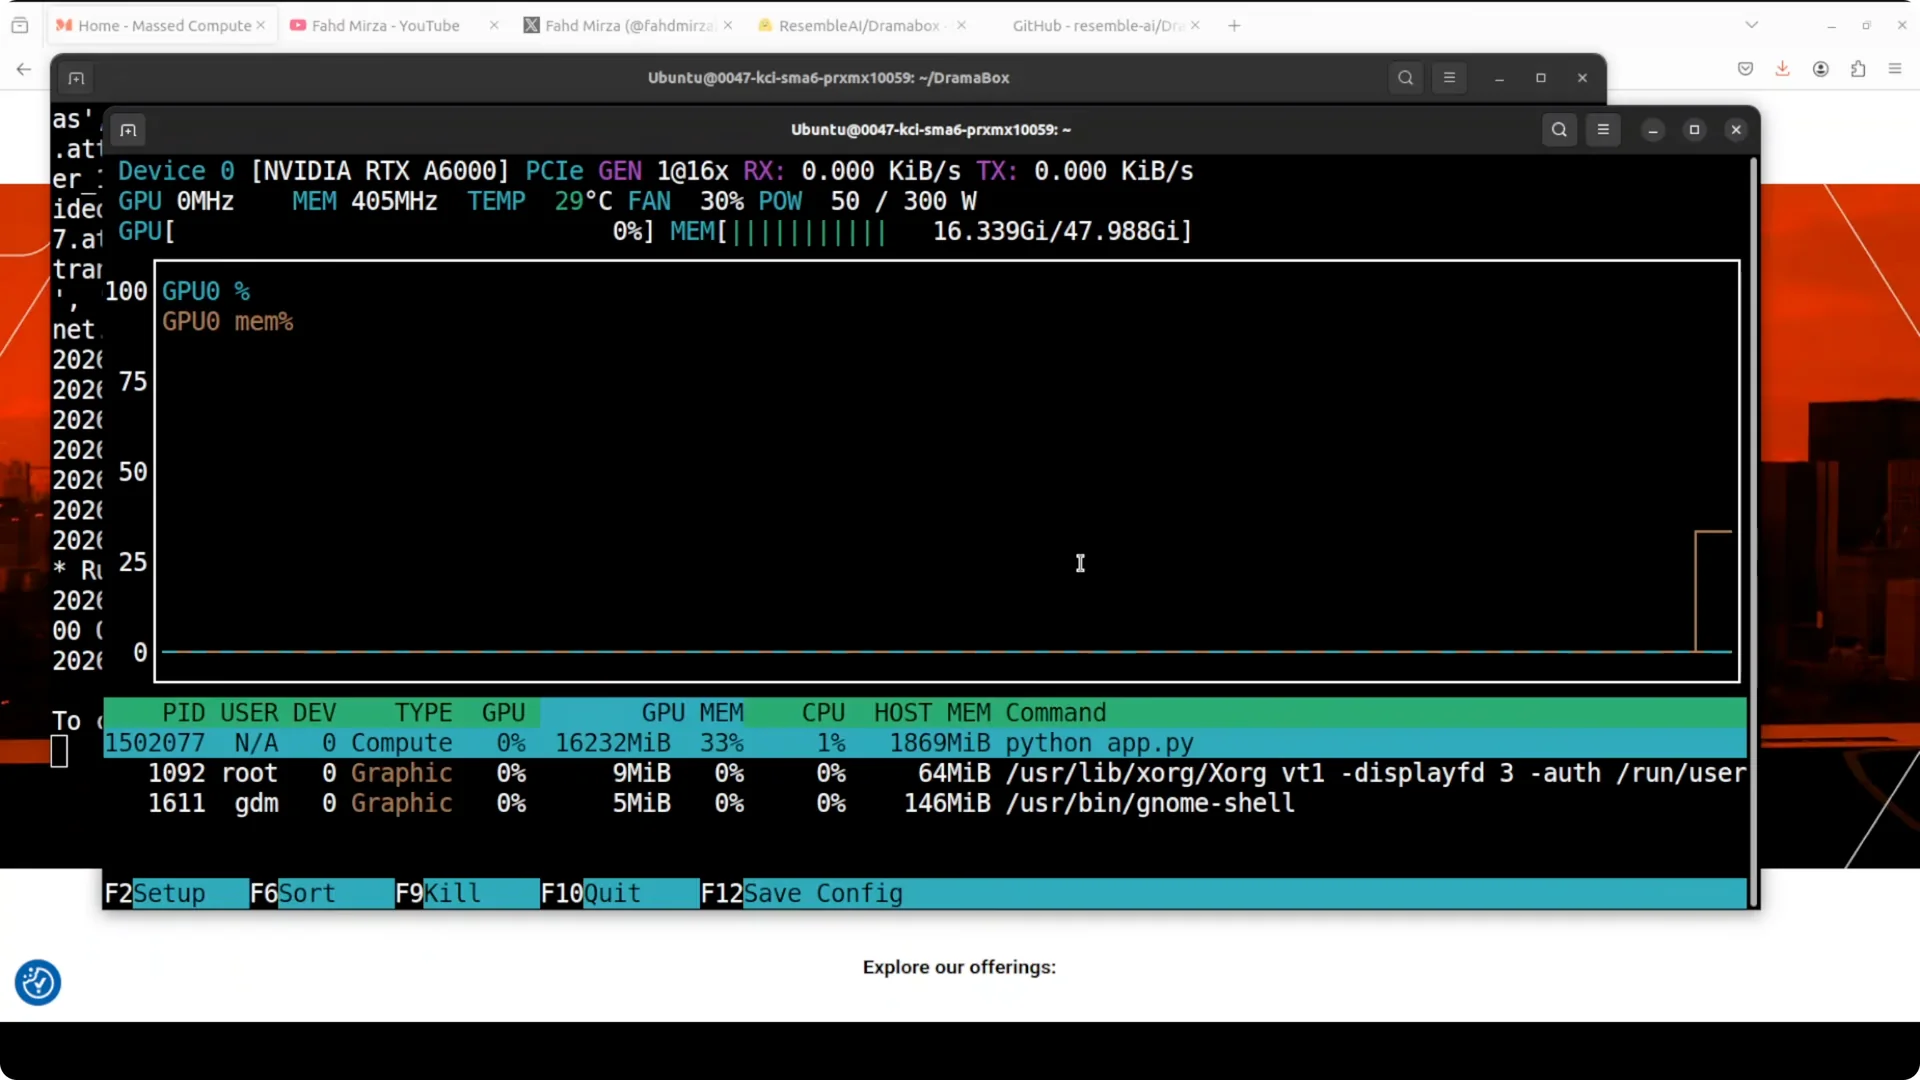Open hamburger menu in DramaBox terminal

[x=1449, y=78]
